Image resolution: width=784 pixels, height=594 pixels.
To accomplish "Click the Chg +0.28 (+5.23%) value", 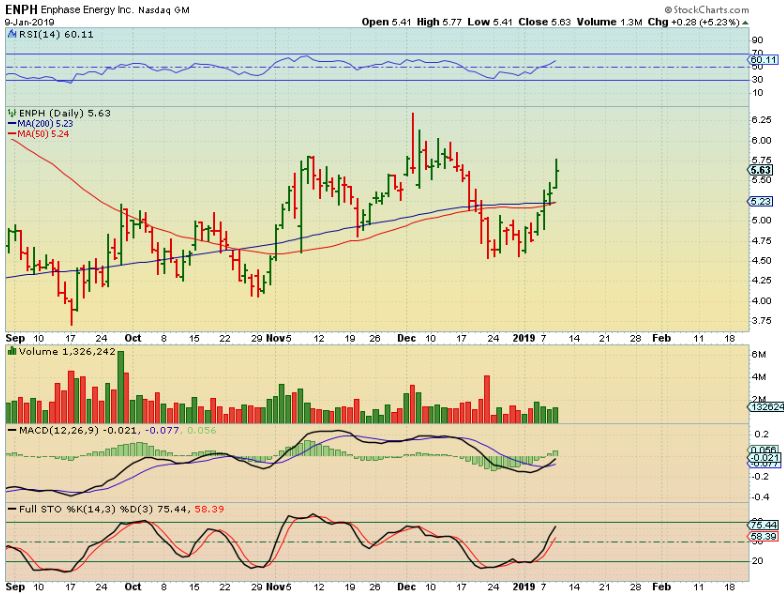I will tap(694, 22).
